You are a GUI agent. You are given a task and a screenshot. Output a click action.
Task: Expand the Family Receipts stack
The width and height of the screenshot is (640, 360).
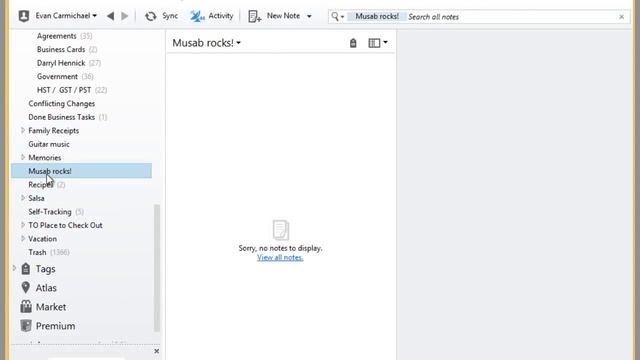point(23,130)
